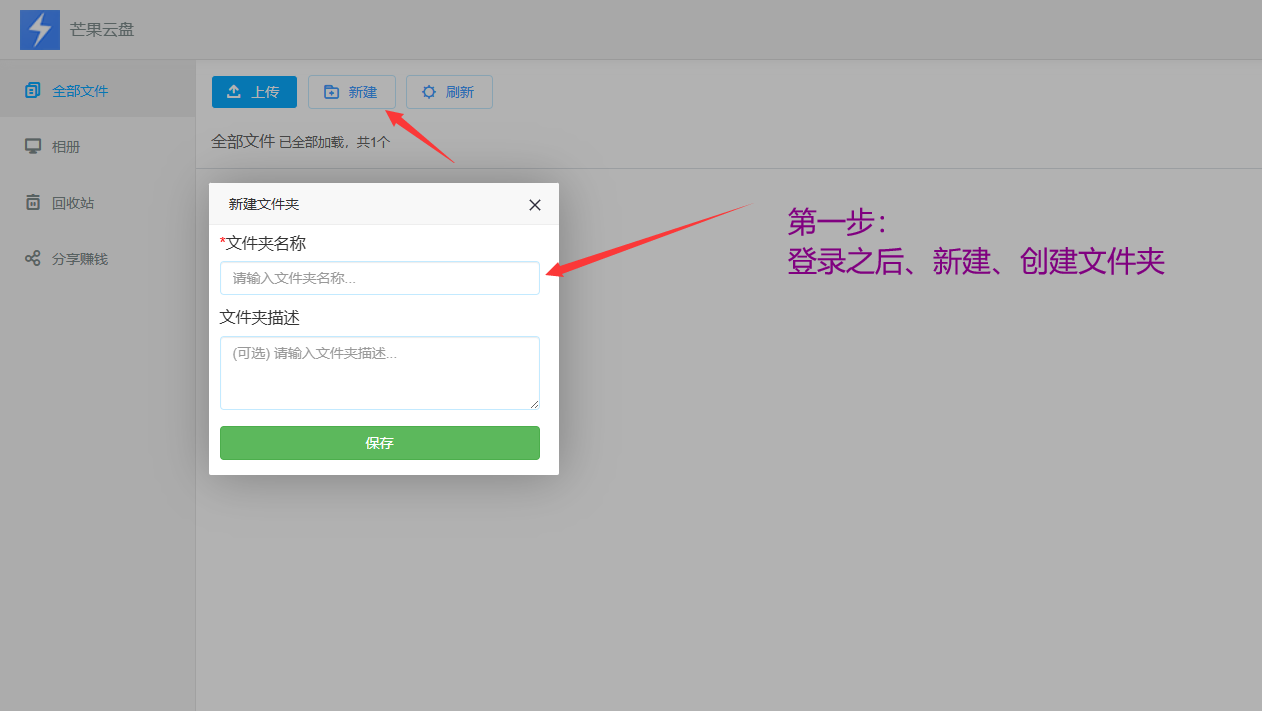1262x711 pixels.
Task: Save the new folder with 保存
Action: click(x=380, y=443)
